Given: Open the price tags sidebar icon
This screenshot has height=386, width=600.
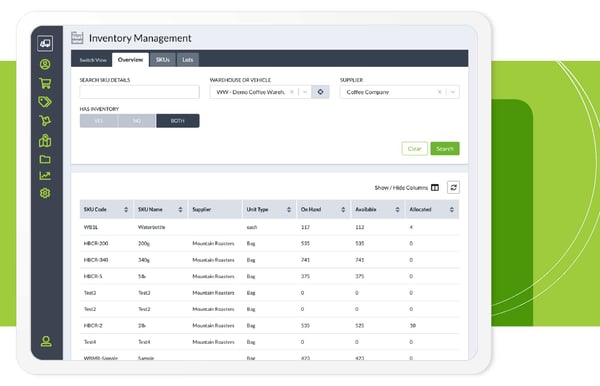Looking at the screenshot, I should point(45,102).
